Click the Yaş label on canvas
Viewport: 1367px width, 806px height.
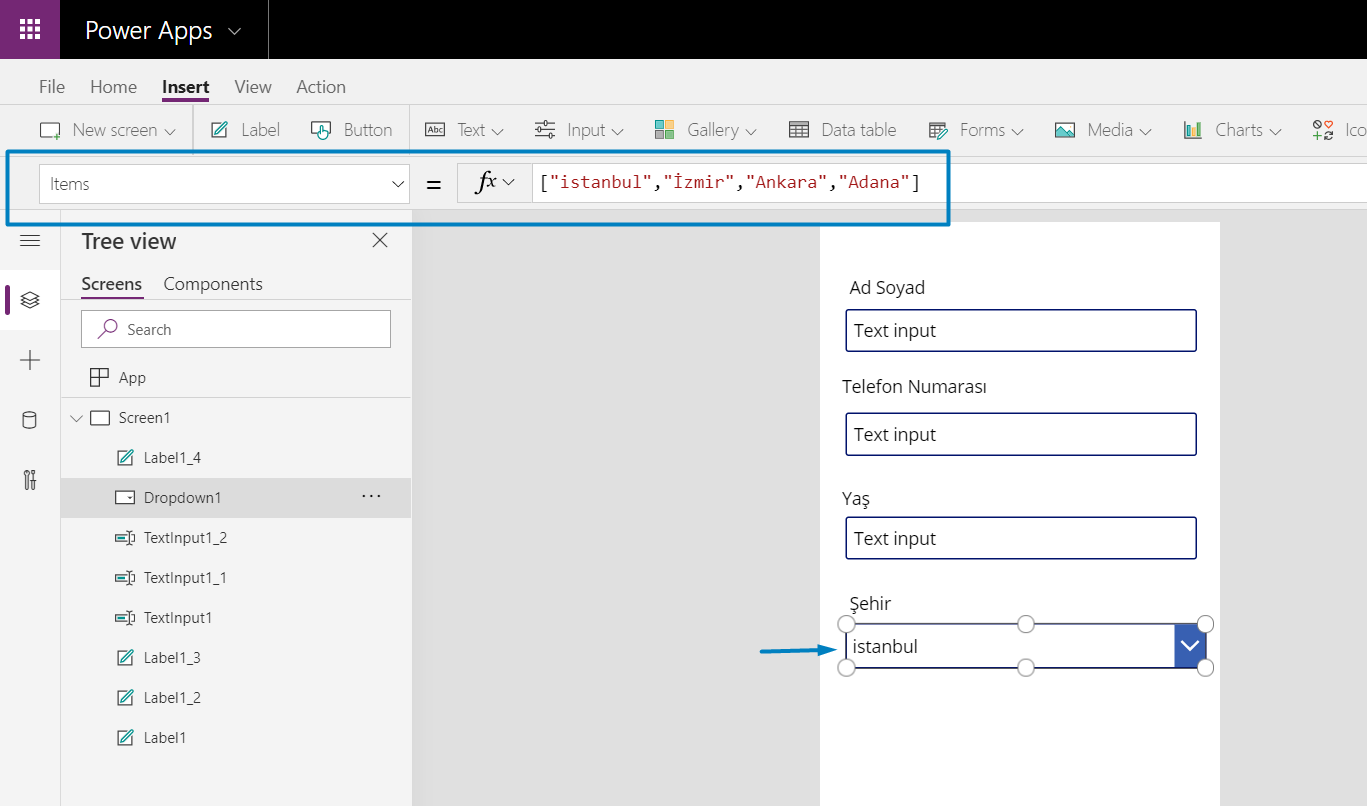click(856, 499)
